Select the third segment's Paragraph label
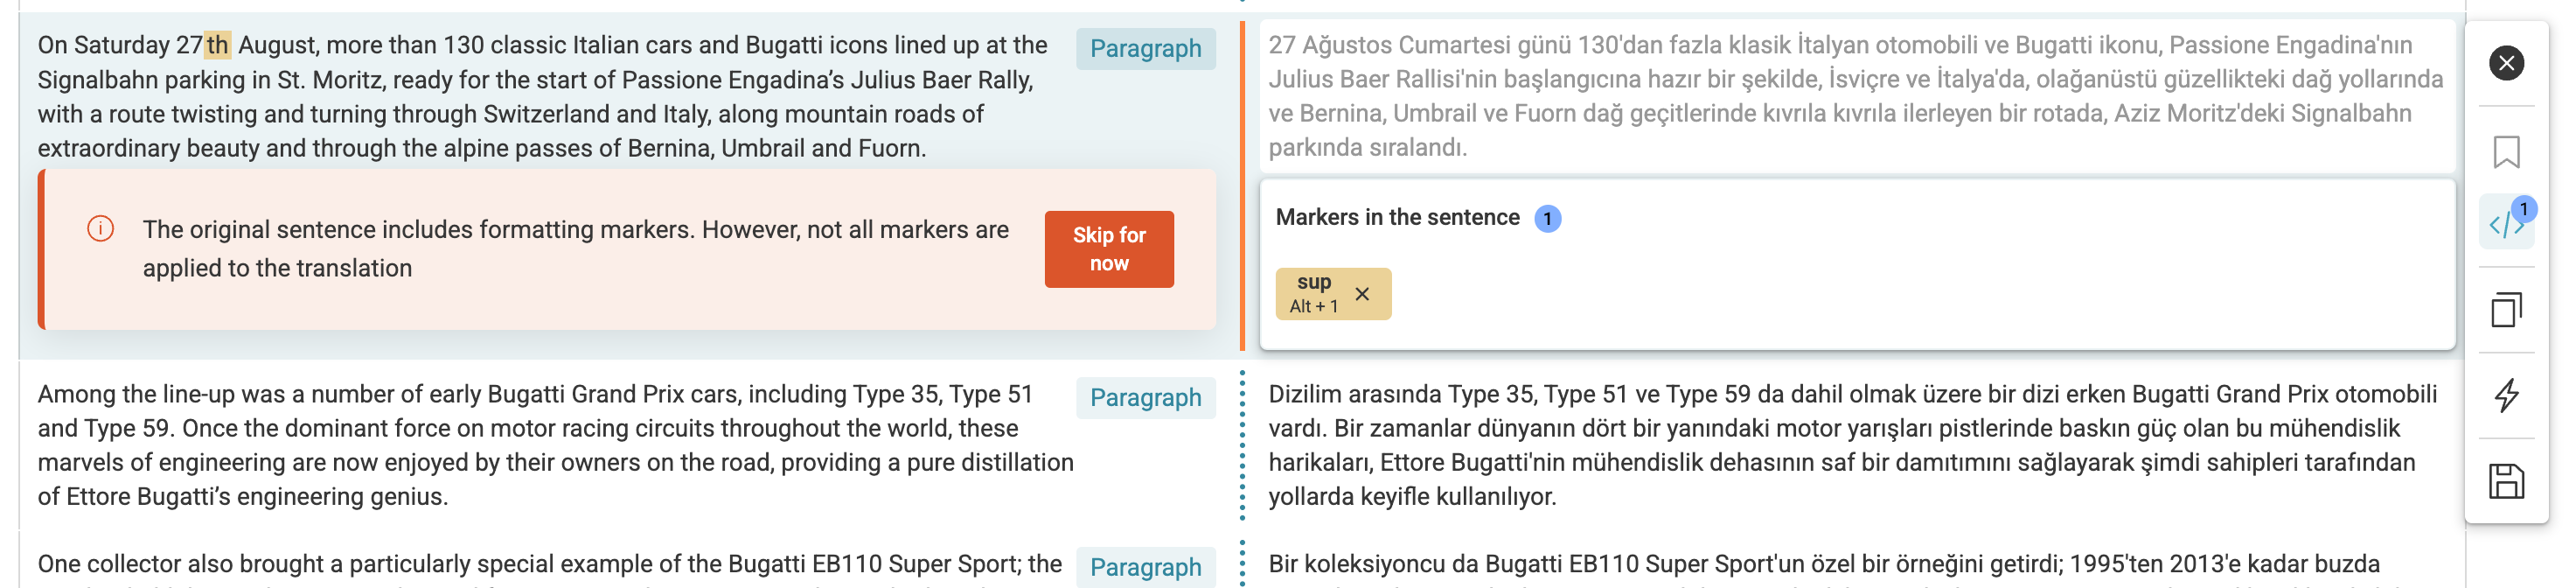This screenshot has width=2576, height=588. coord(1145,567)
